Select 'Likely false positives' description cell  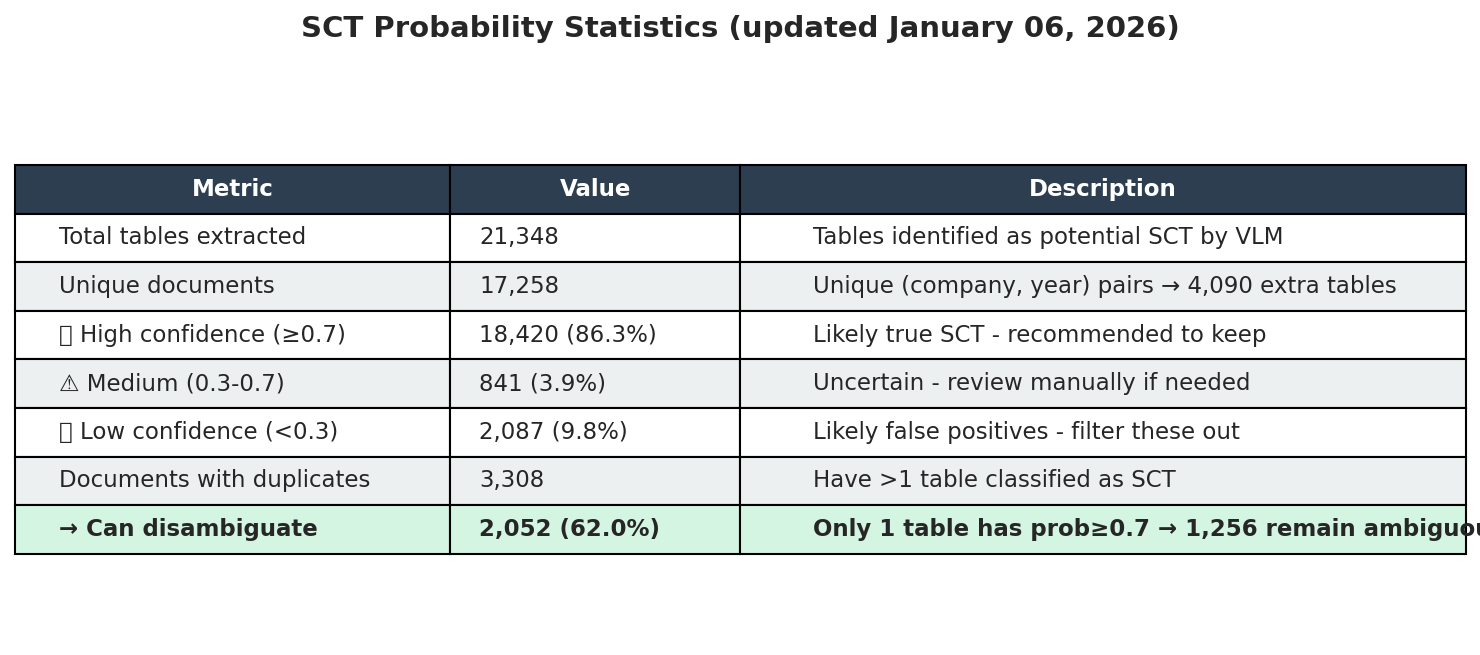tap(1103, 432)
